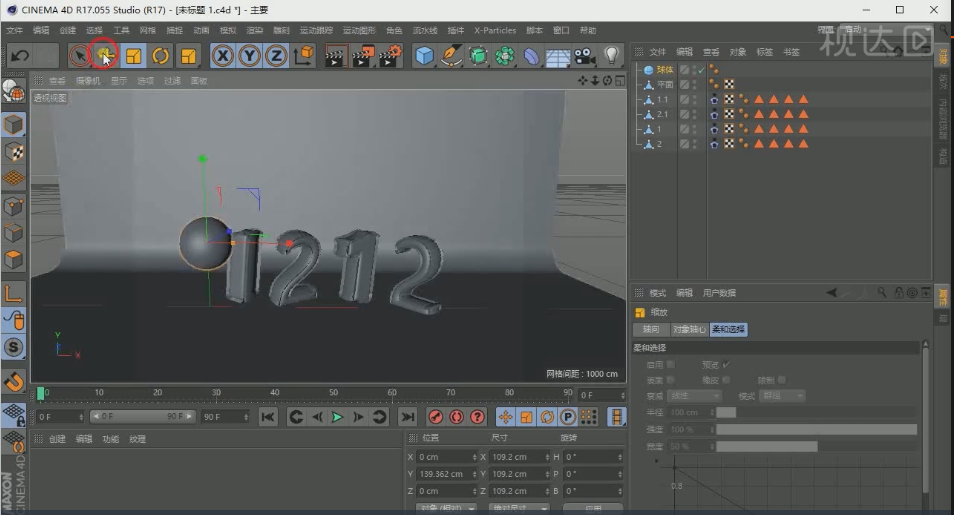
Task: Add a Cube primitive object
Action: click(424, 56)
